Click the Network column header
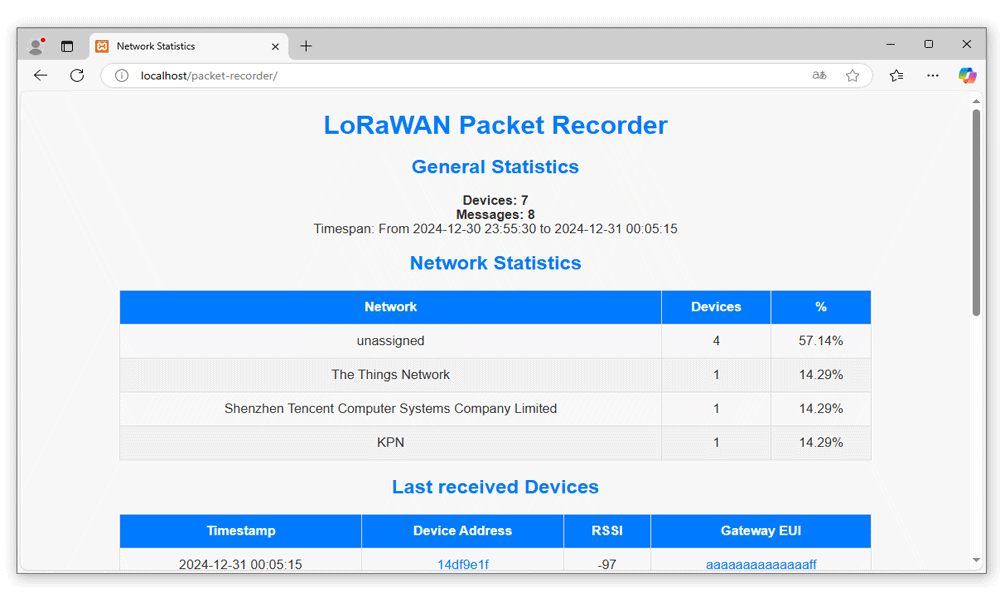 (390, 307)
